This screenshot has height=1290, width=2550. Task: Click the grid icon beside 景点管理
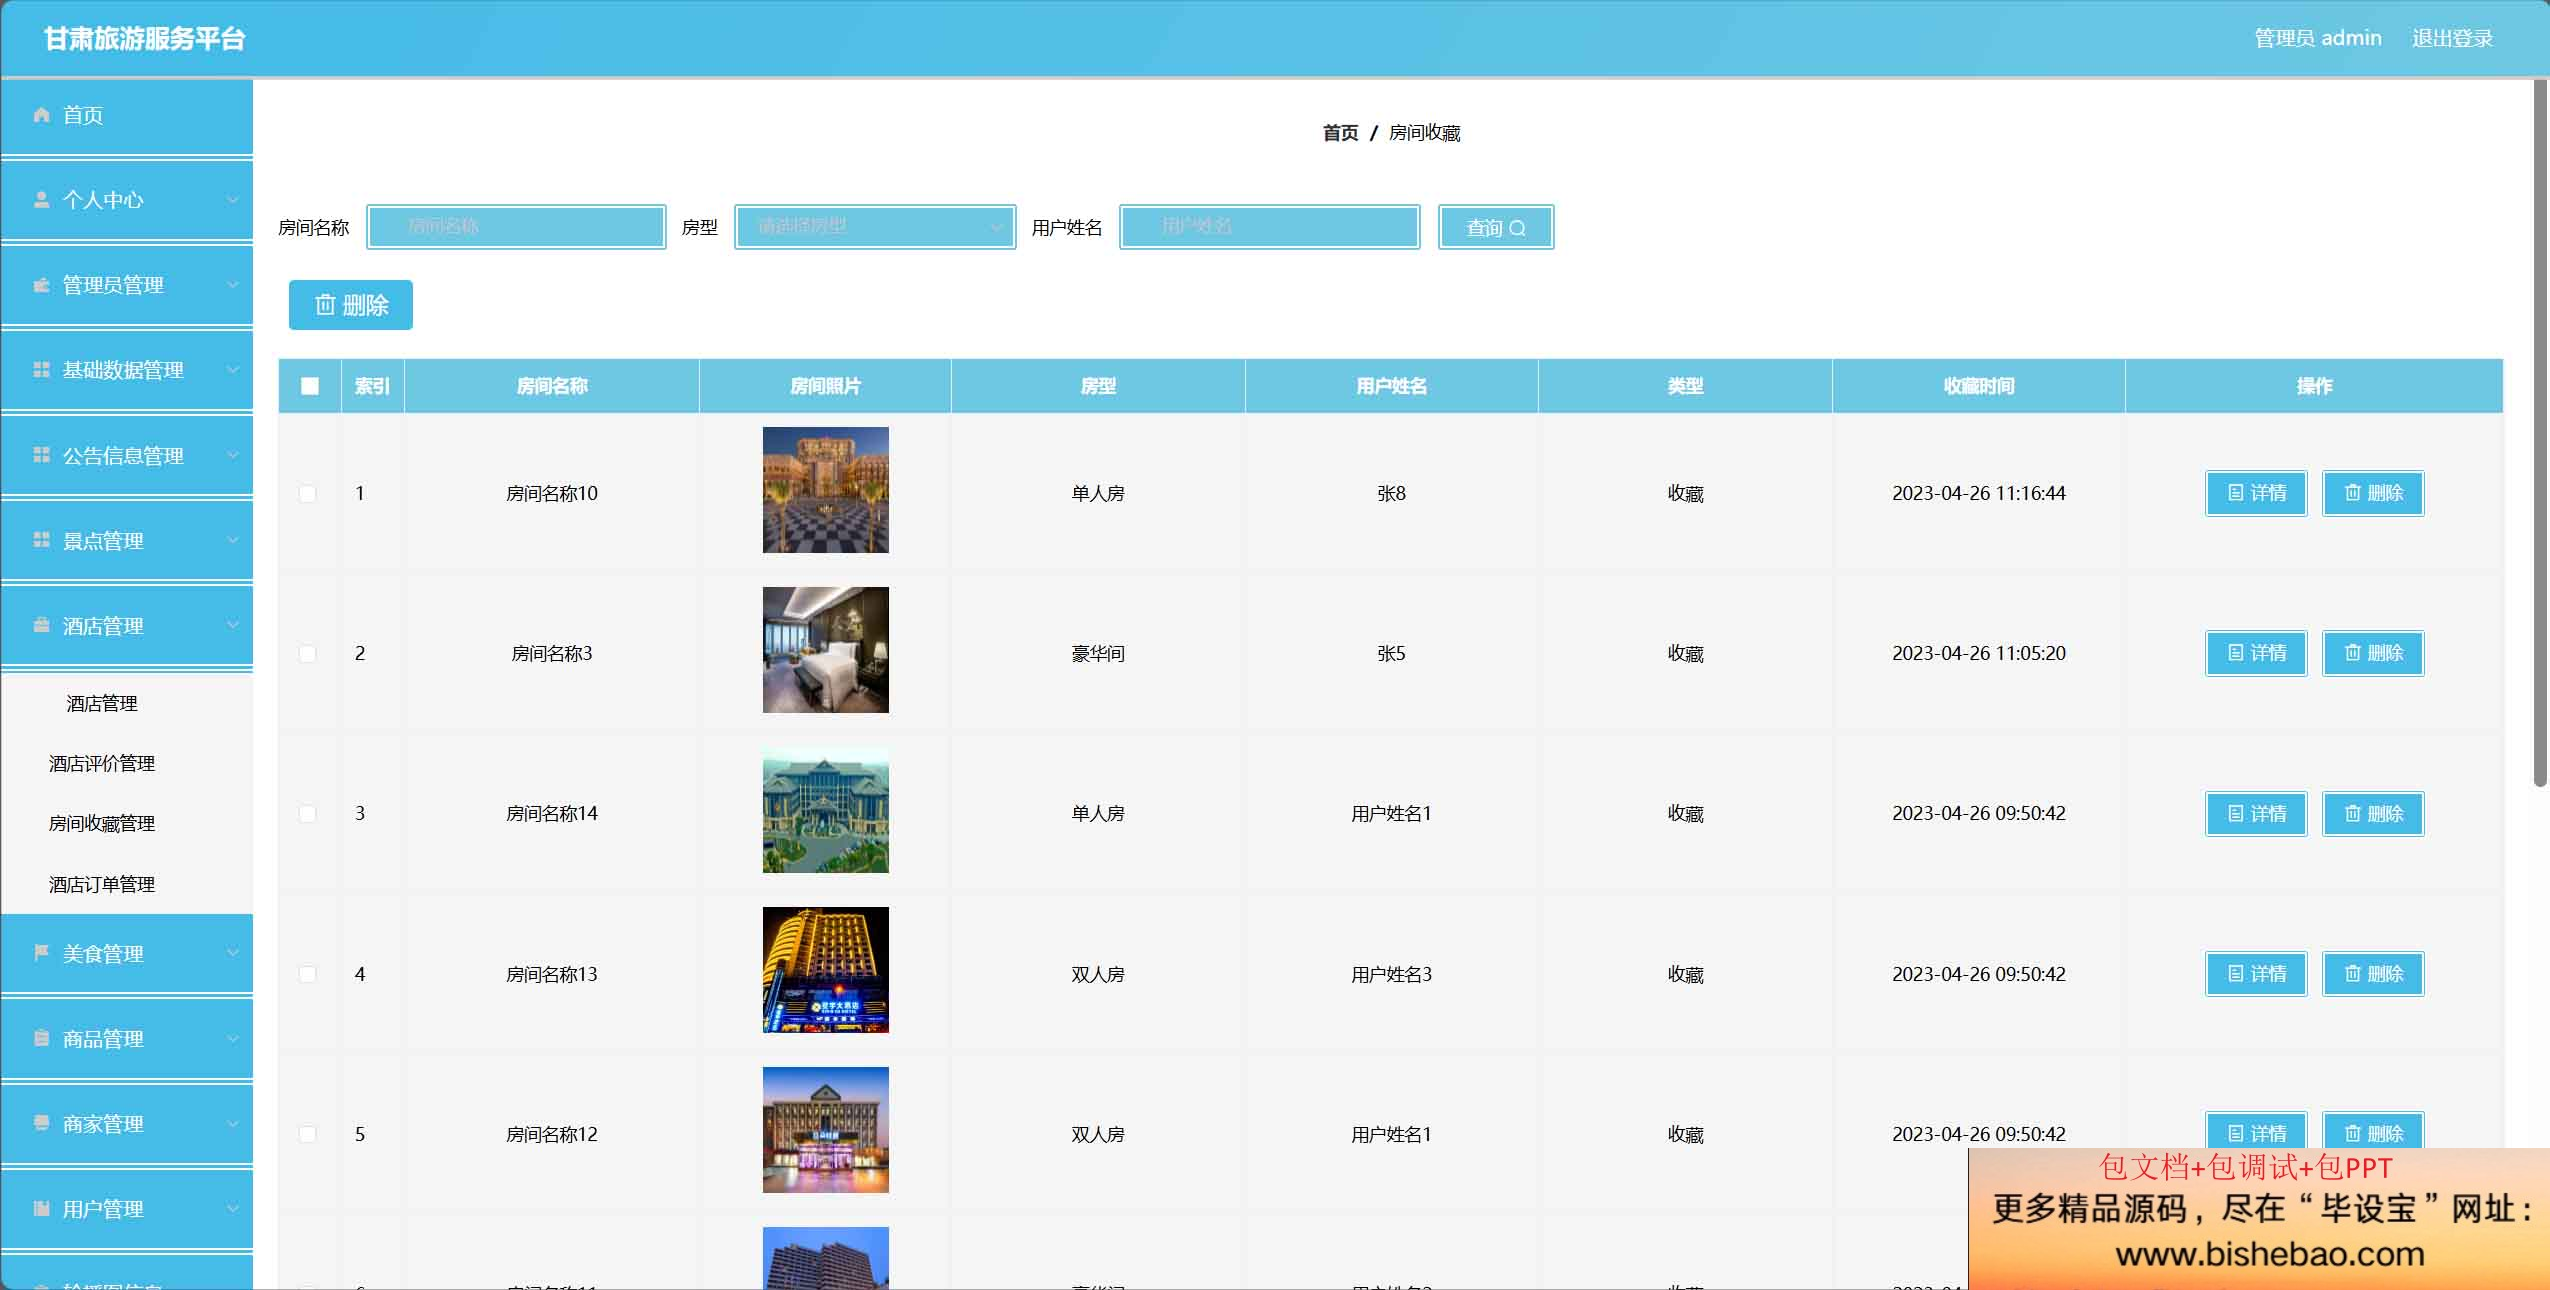pos(41,540)
